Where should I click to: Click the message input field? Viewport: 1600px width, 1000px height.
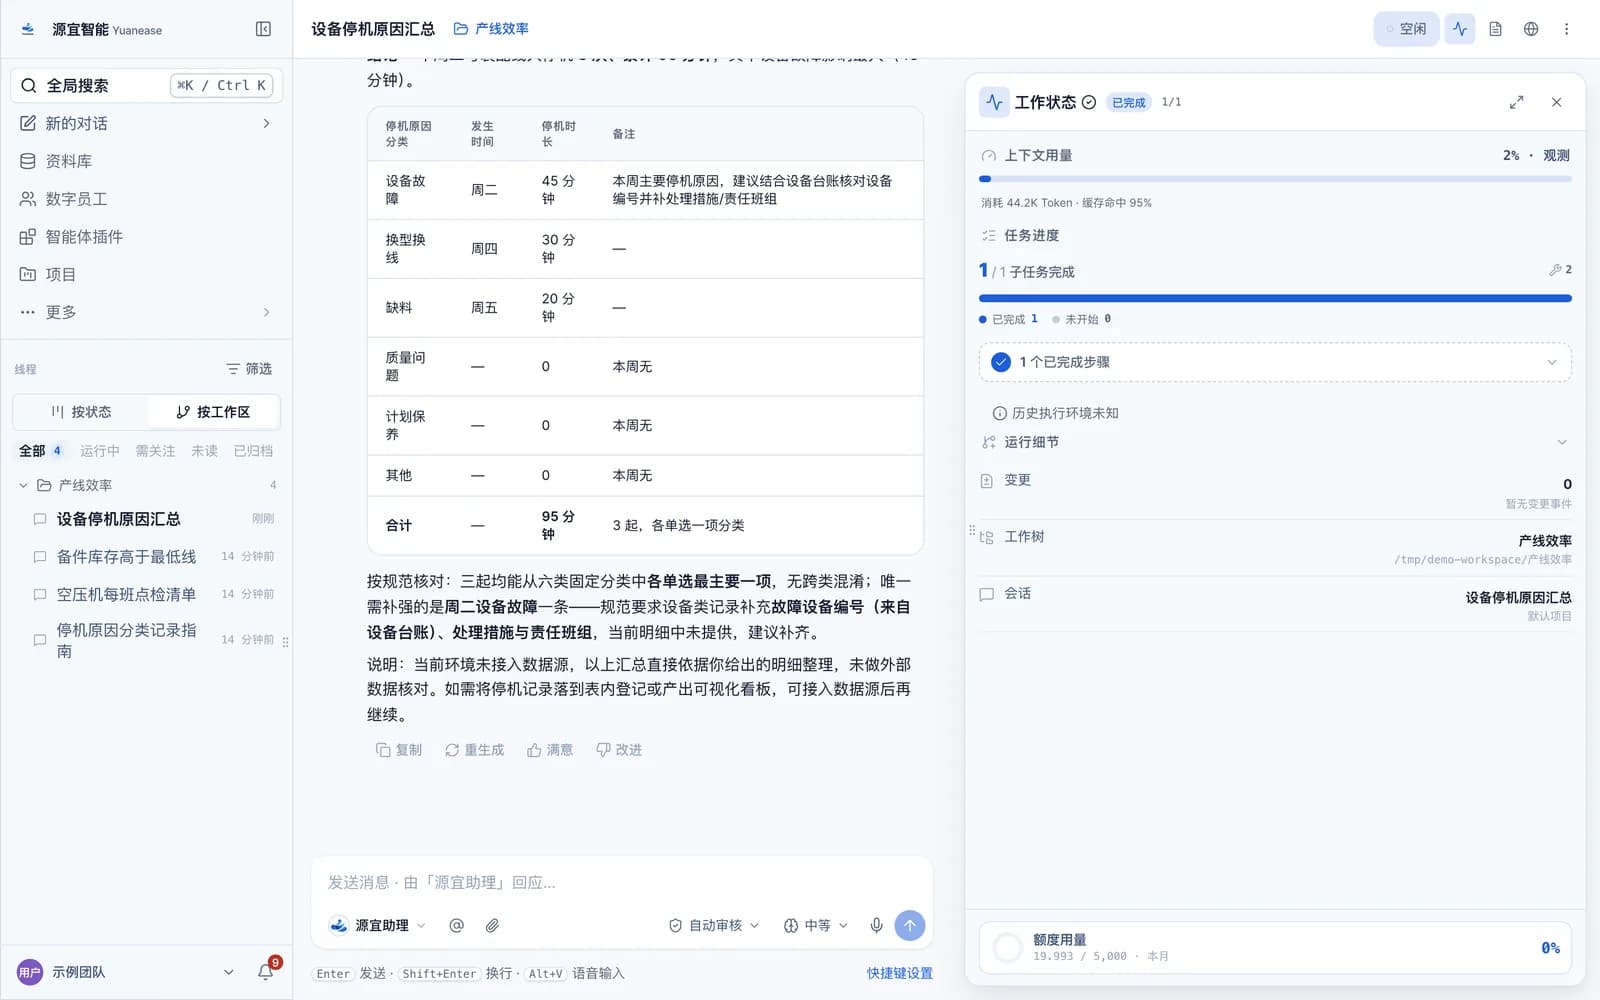pyautogui.click(x=621, y=882)
